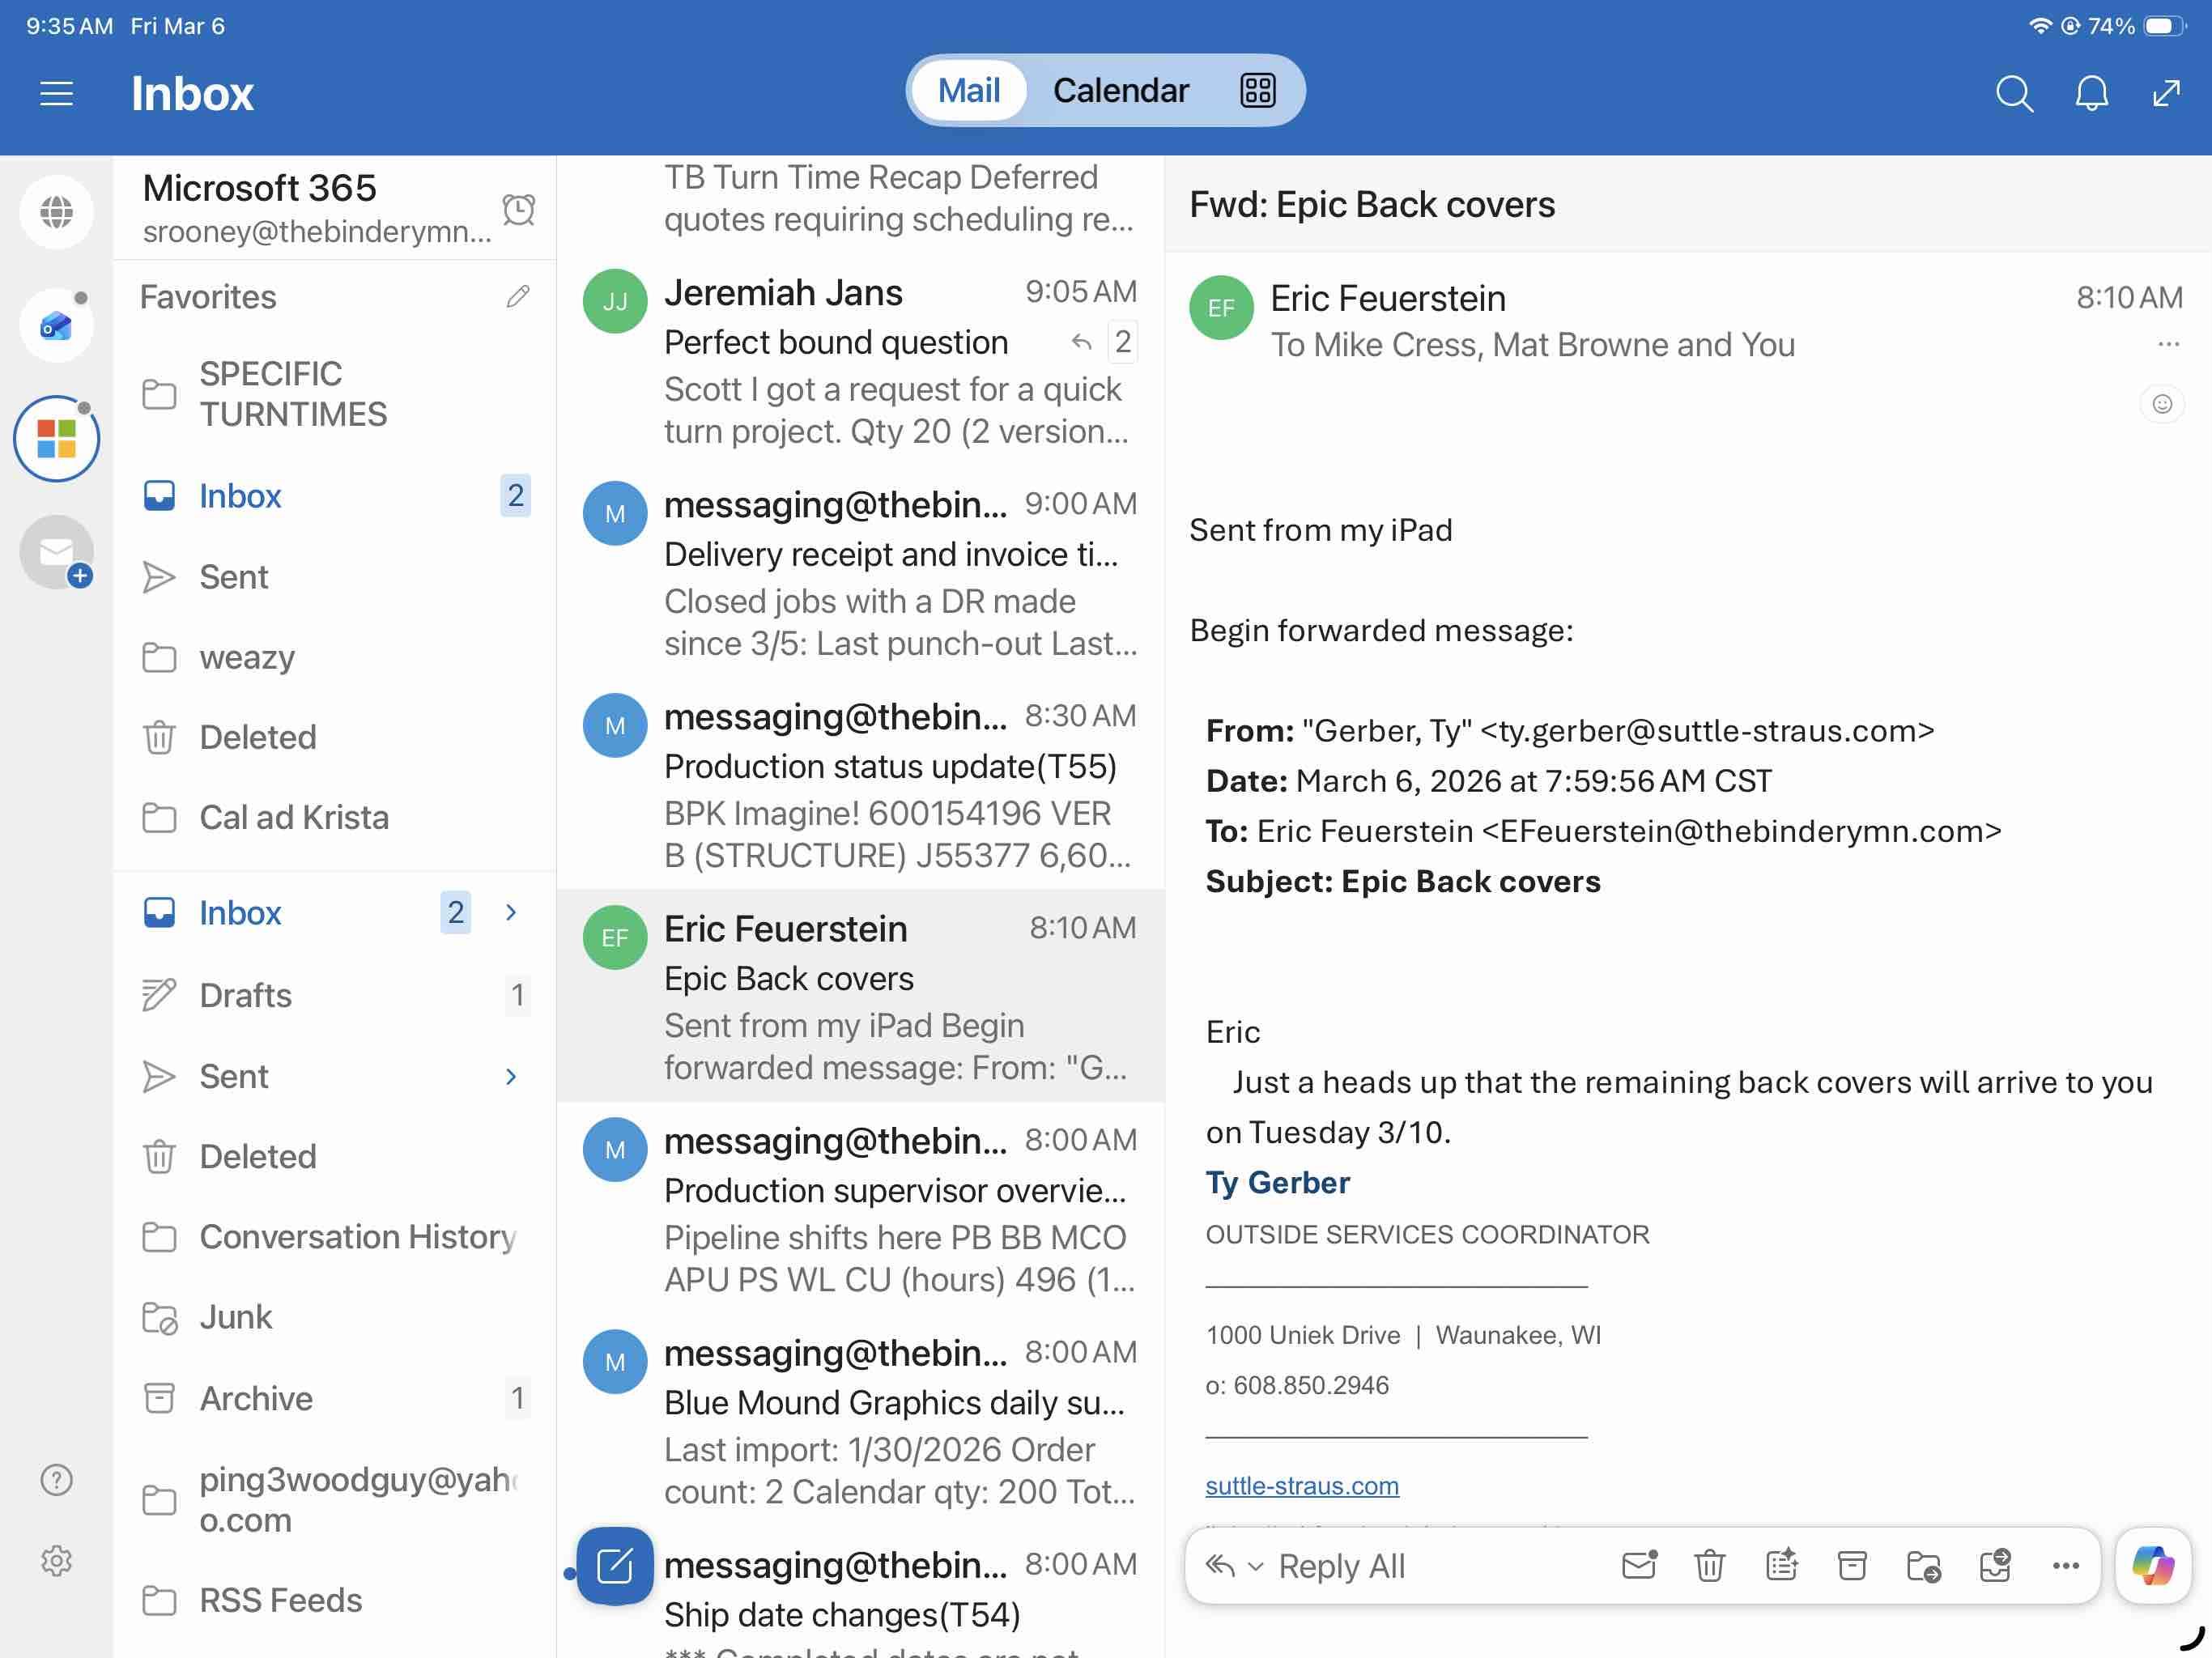Open the suttle-straus.com link

tap(1301, 1485)
